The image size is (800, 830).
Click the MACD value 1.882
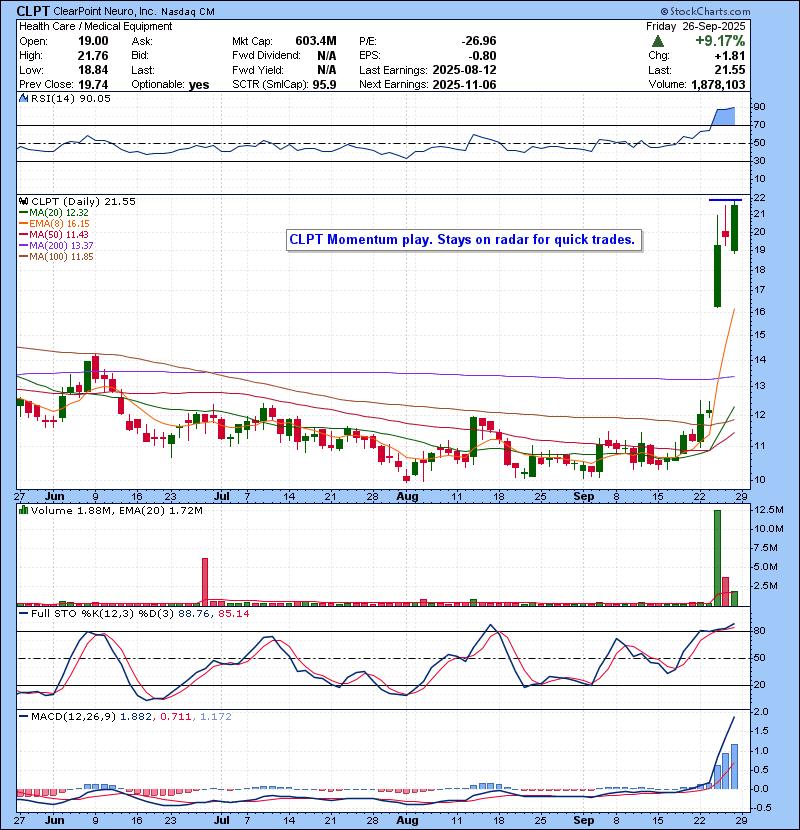pos(136,717)
